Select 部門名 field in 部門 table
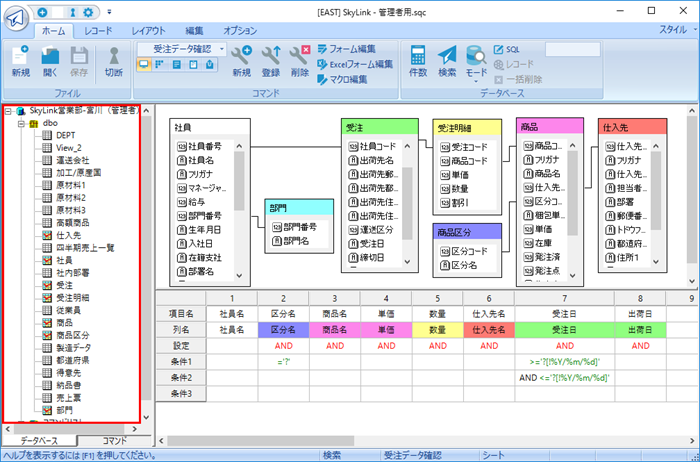This screenshot has height=462, width=700. [x=293, y=241]
